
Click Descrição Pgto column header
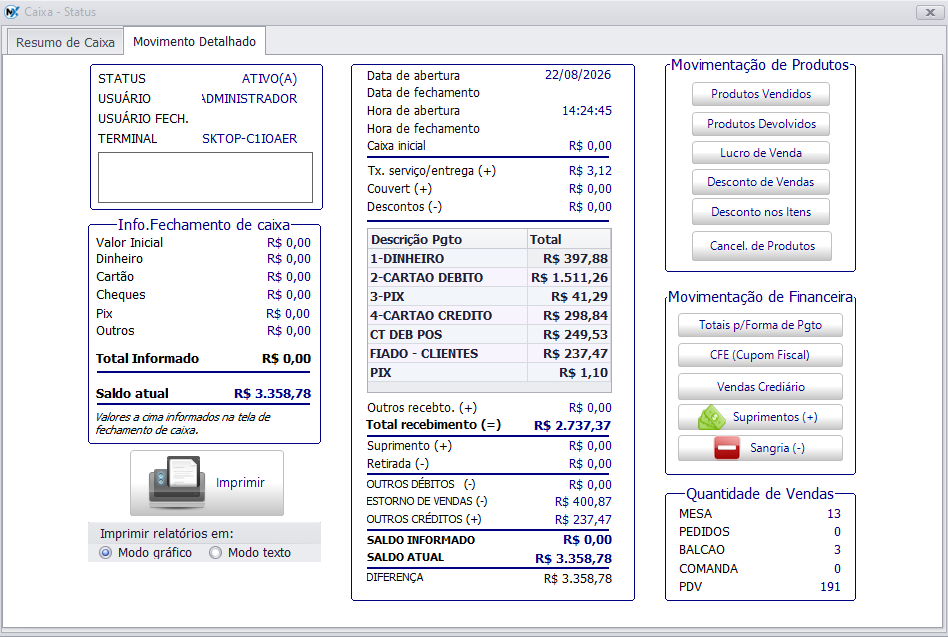point(447,239)
